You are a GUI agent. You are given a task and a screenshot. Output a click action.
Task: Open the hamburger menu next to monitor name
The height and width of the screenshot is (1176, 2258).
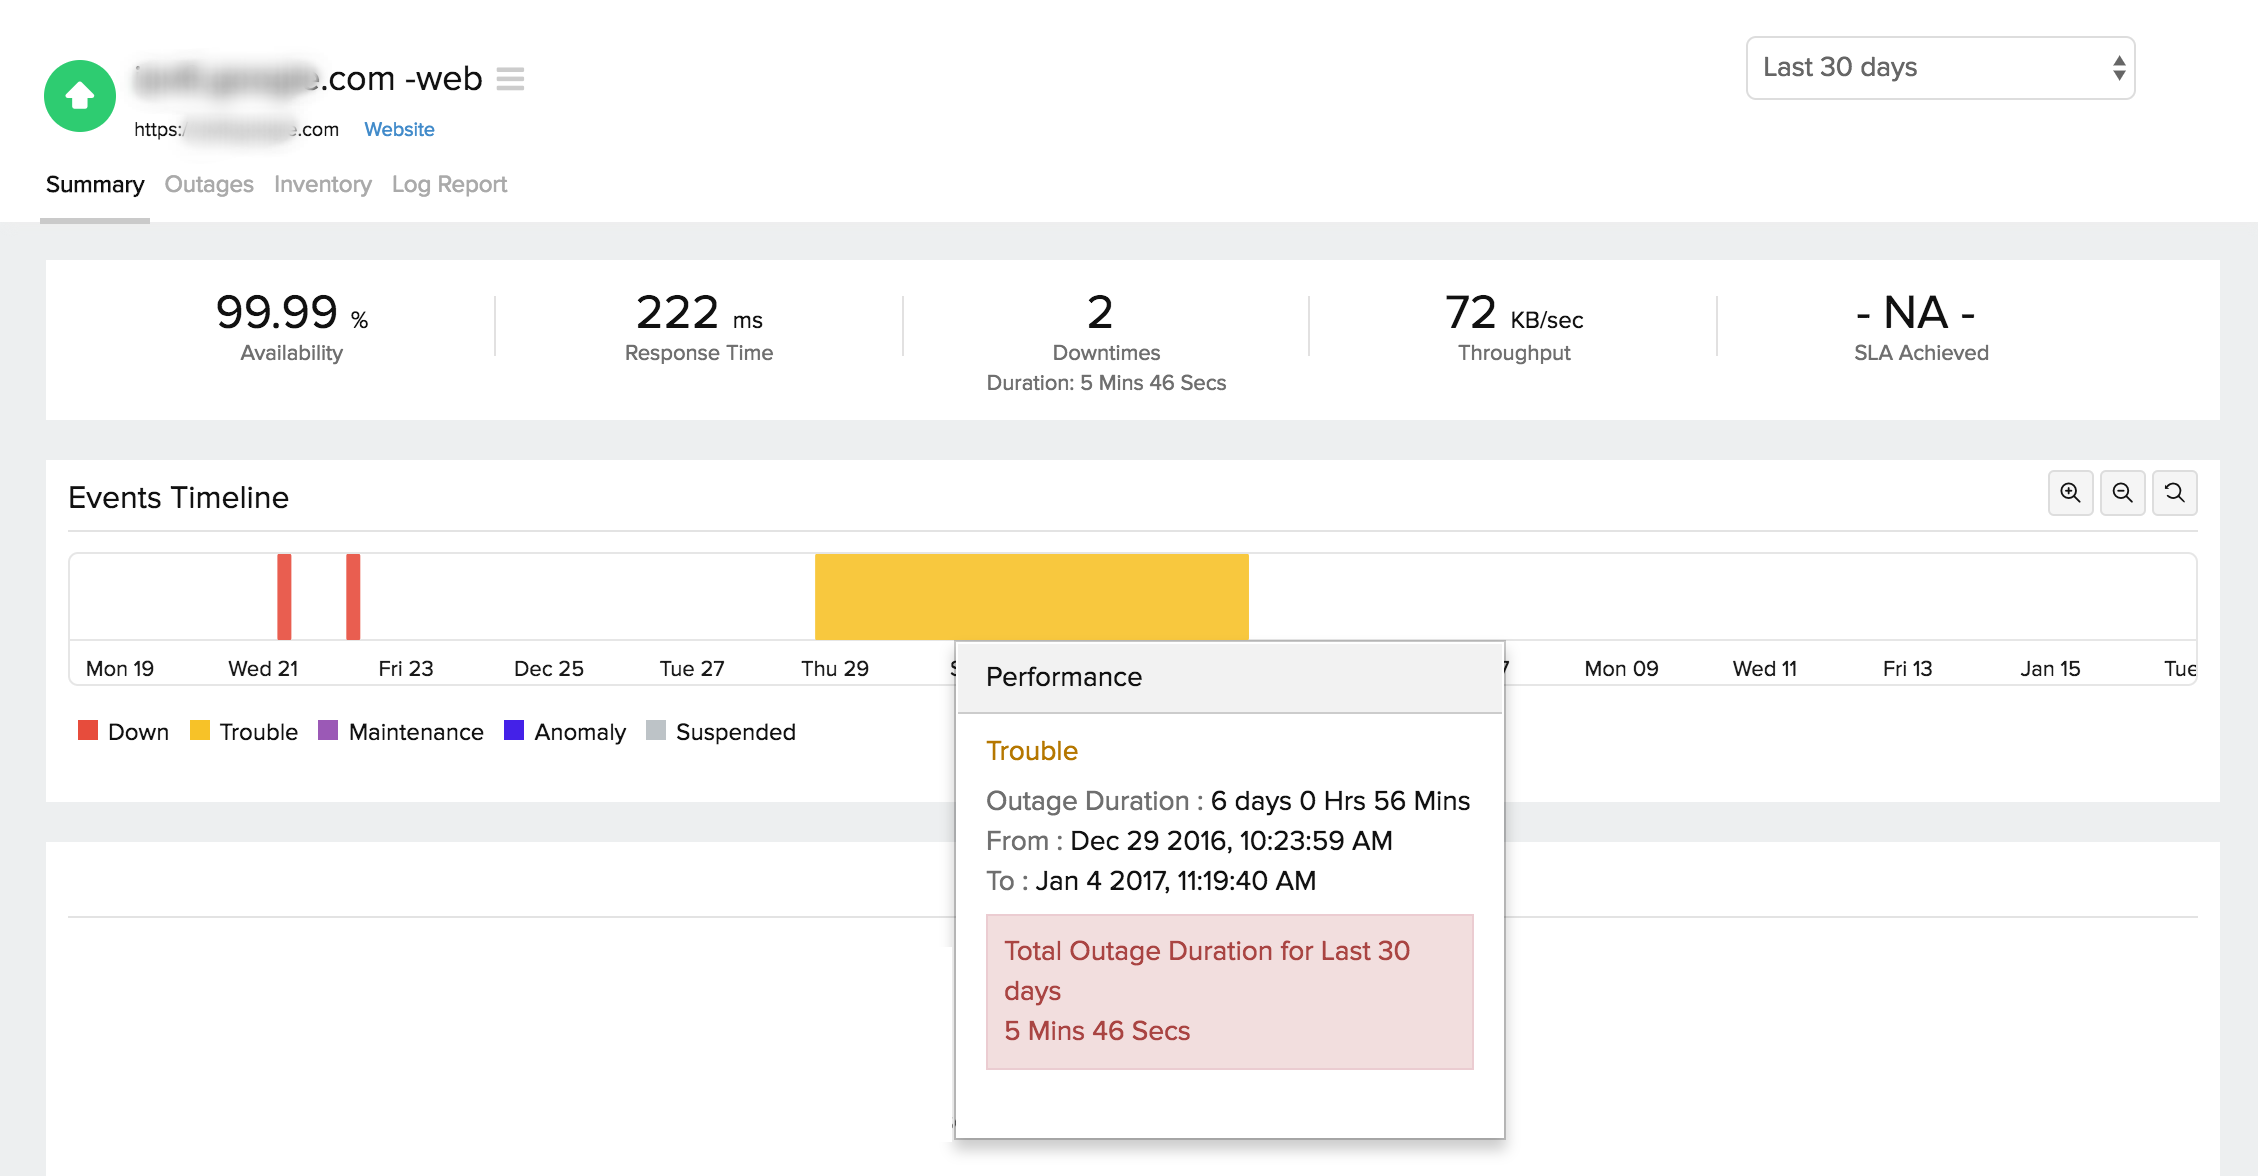(510, 78)
